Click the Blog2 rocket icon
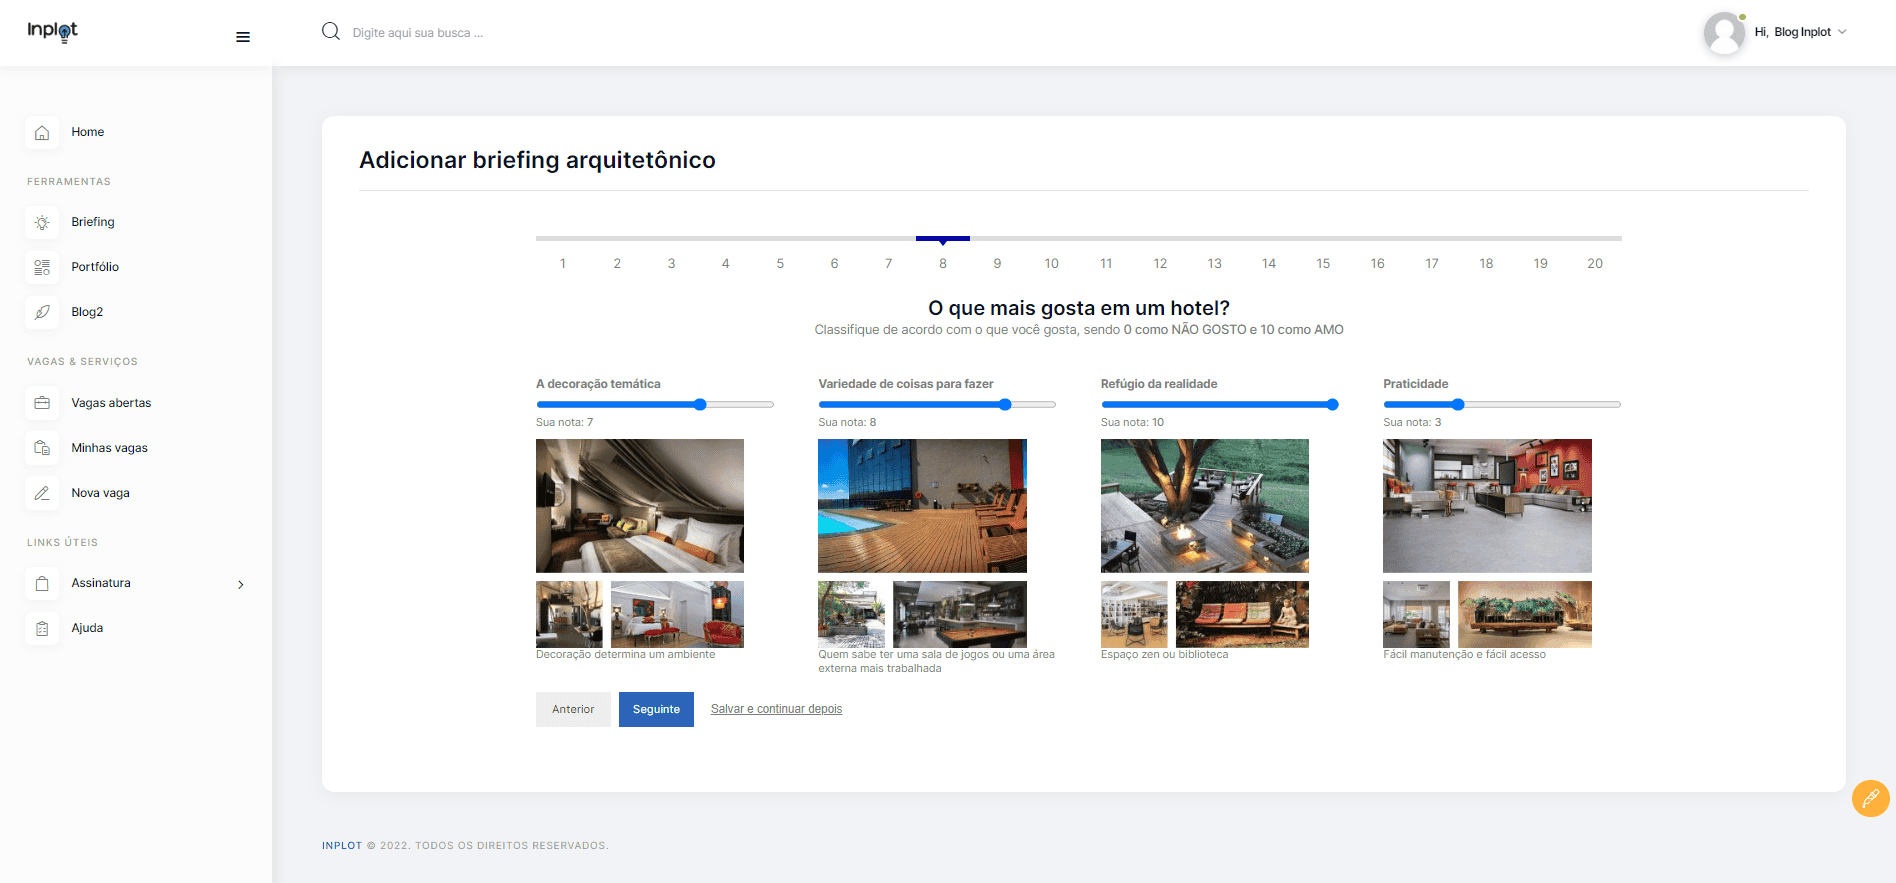 coord(42,312)
